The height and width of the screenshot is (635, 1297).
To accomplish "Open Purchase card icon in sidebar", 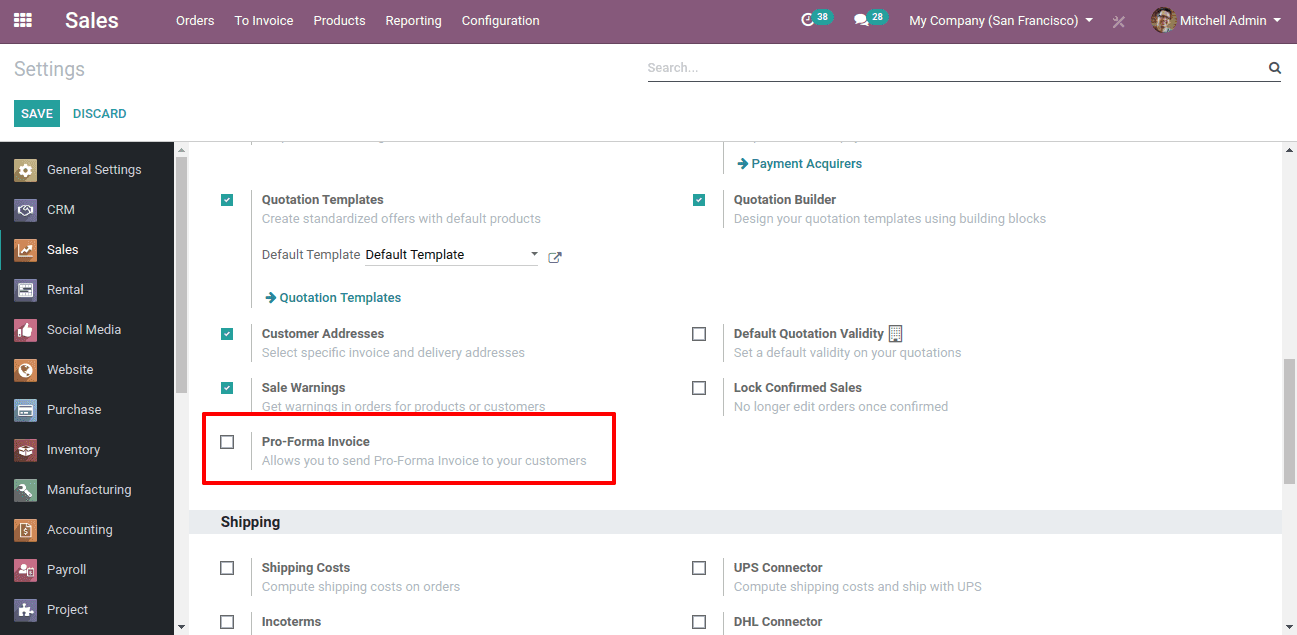I will 26,410.
